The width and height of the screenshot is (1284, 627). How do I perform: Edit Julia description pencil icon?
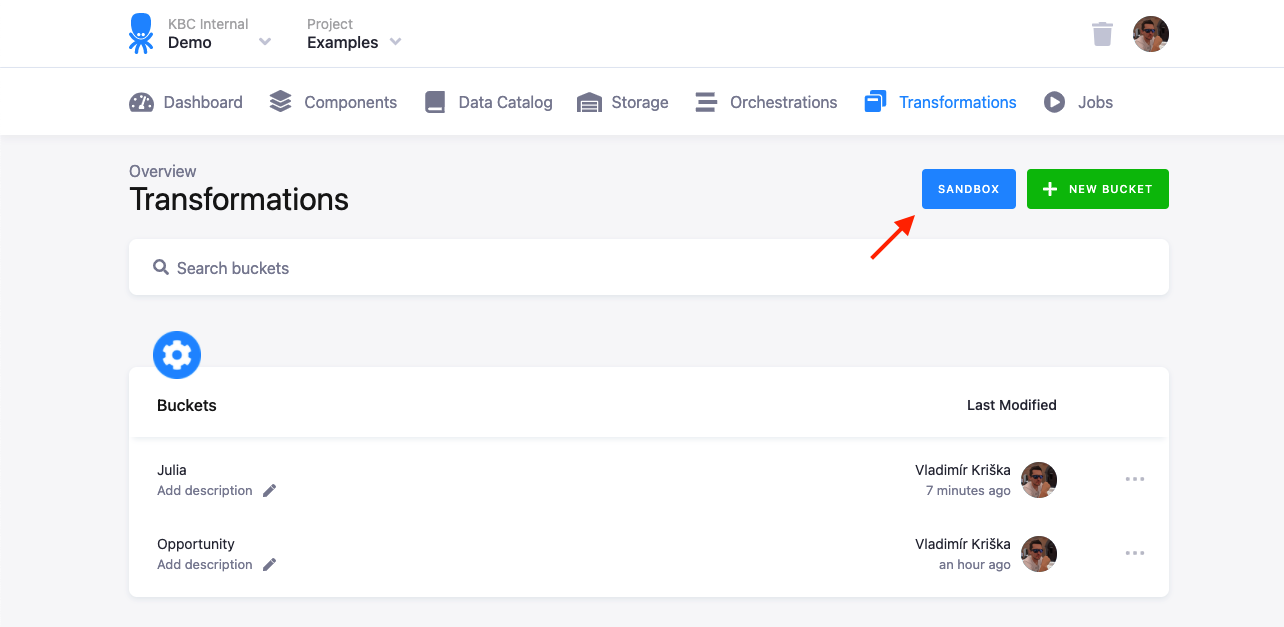269,491
